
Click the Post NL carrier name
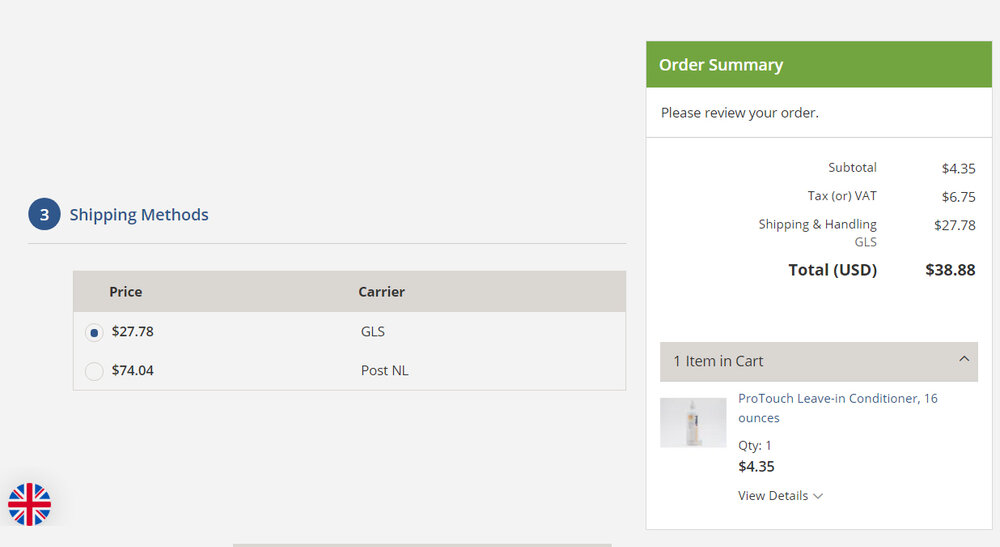[384, 371]
